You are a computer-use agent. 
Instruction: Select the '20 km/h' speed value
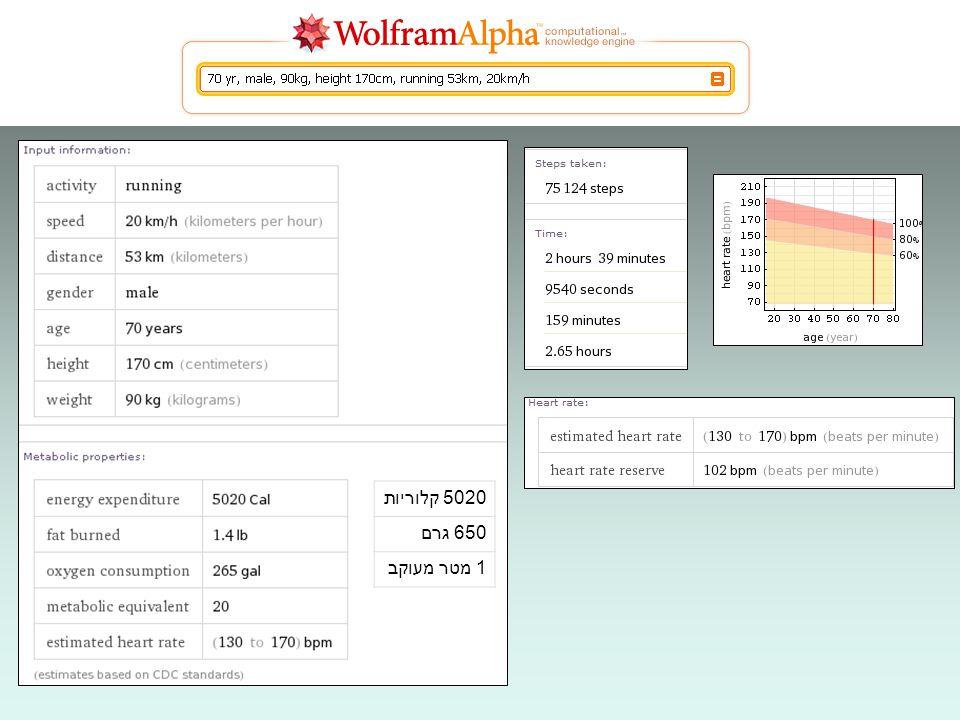[x=151, y=221]
